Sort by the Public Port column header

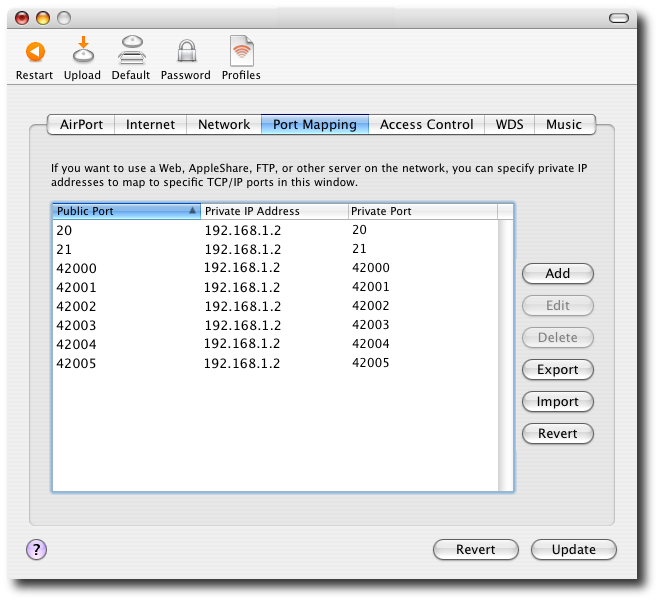click(x=126, y=211)
